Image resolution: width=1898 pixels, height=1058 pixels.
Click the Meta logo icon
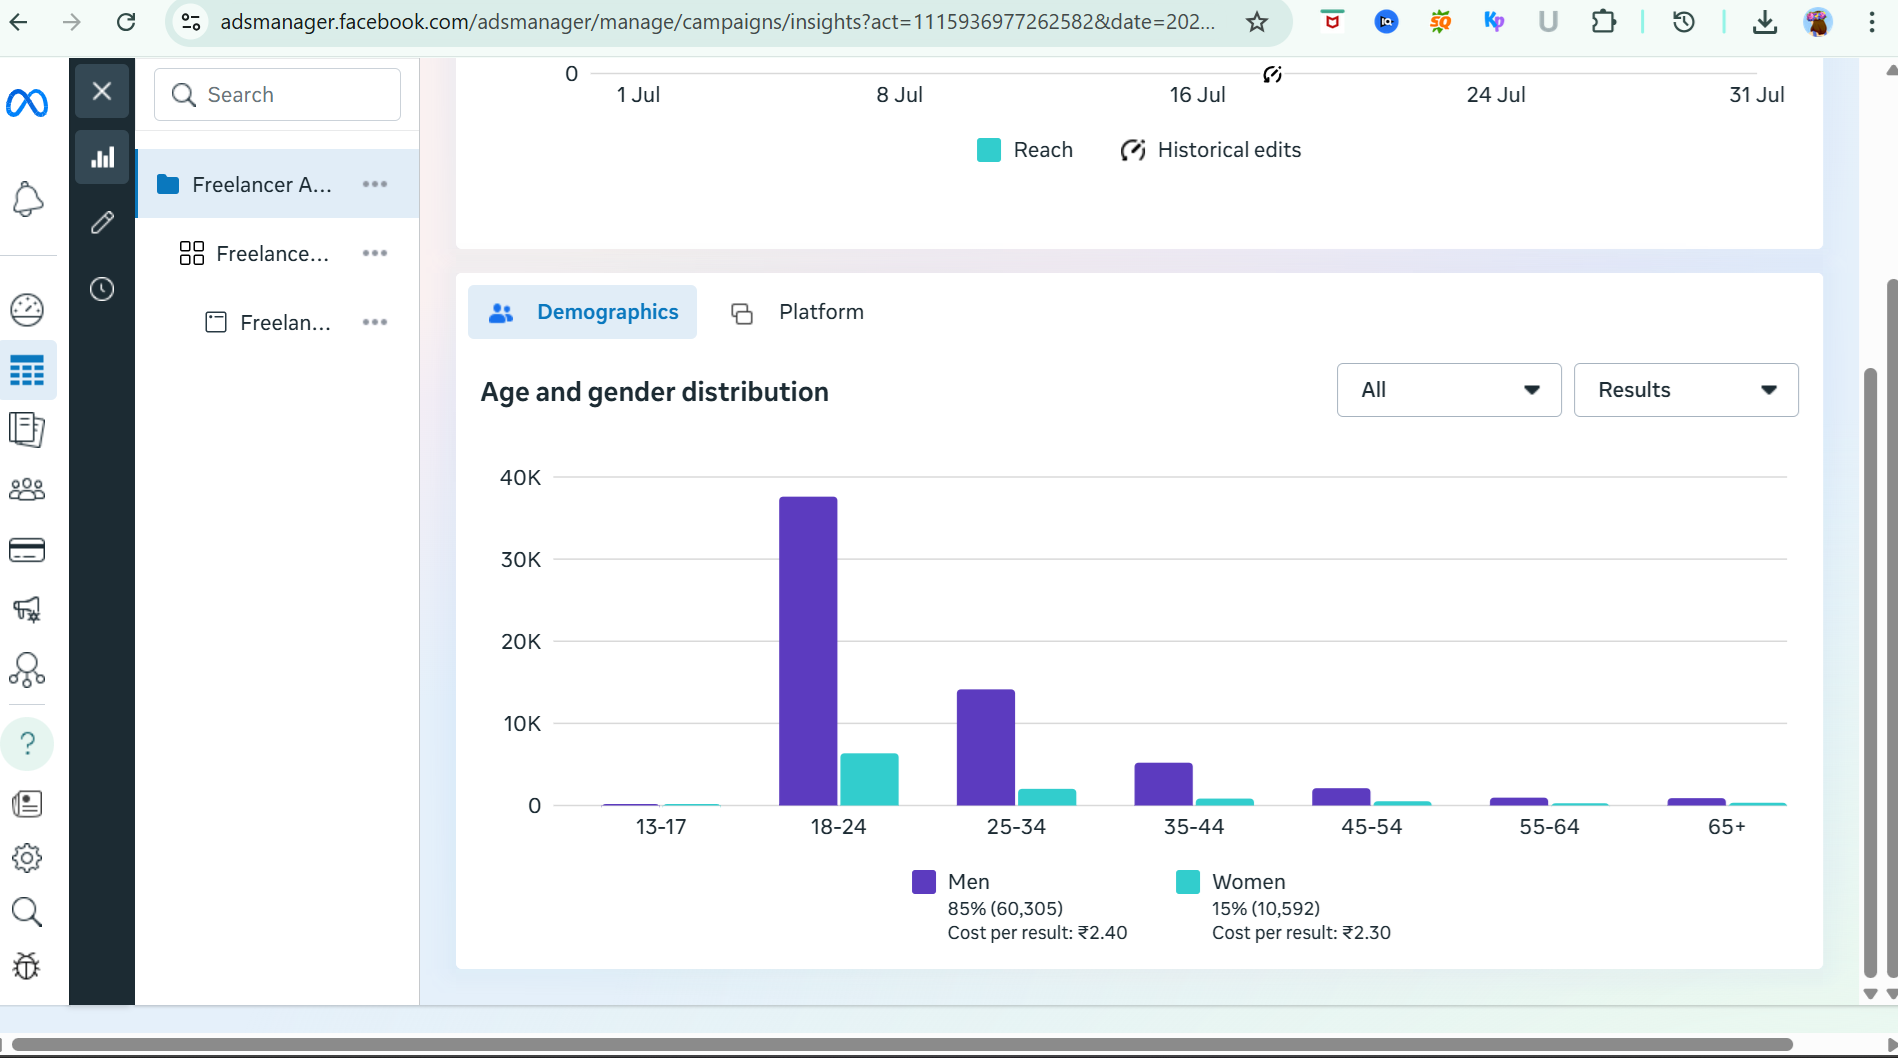tap(27, 103)
